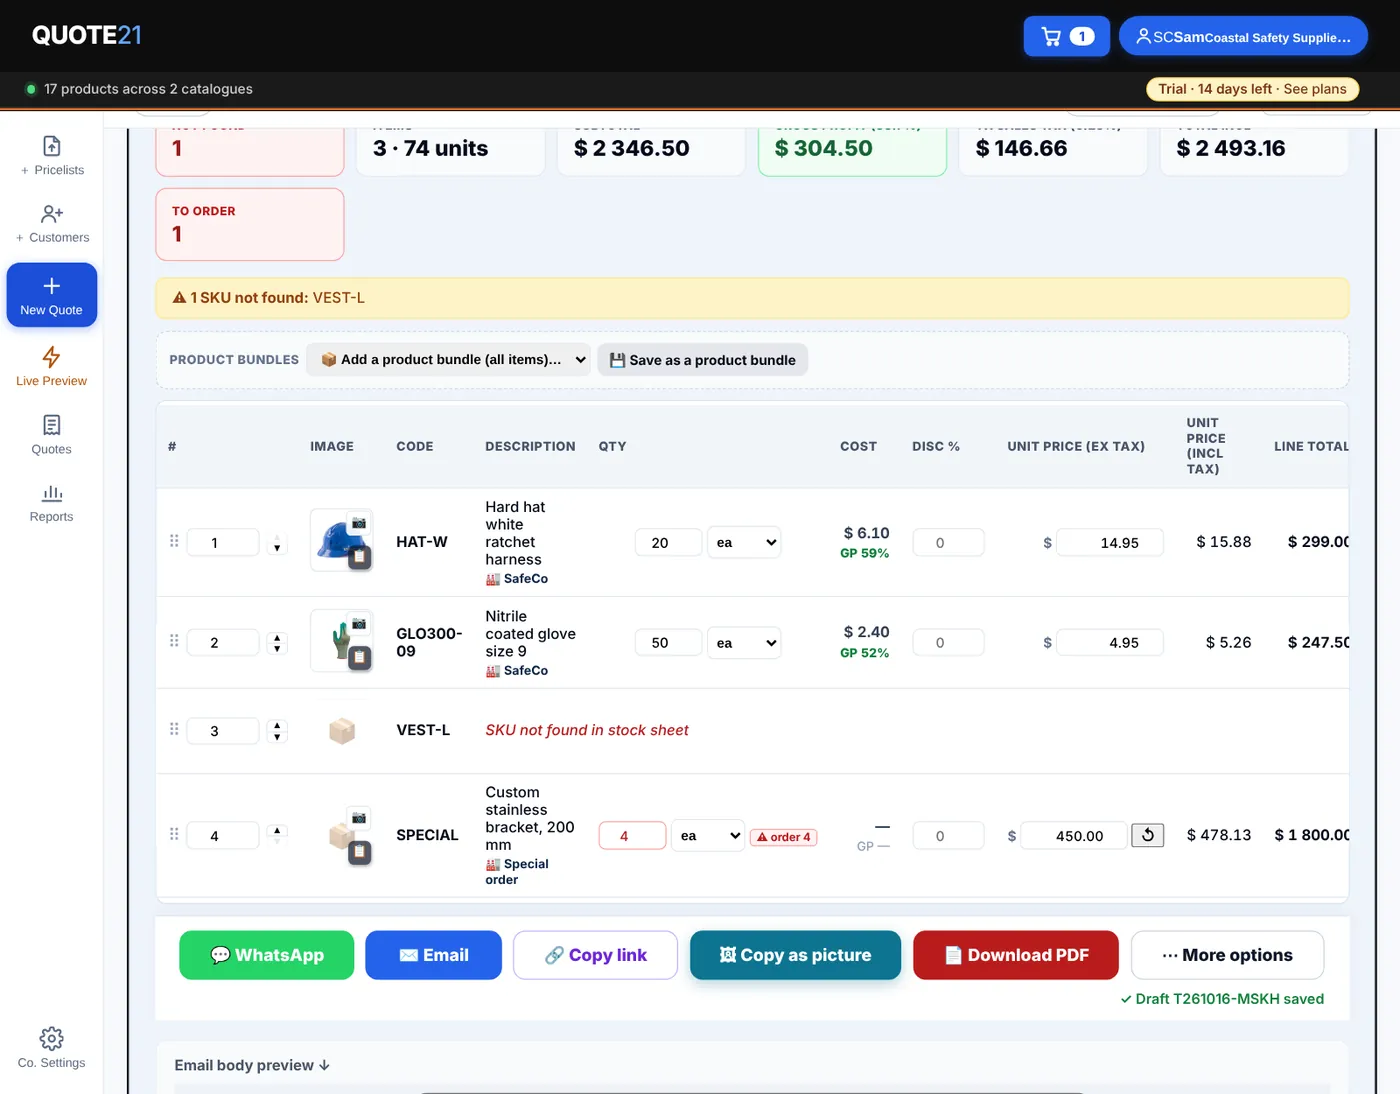Click the GLO300-09 unit price field
The image size is (1400, 1094).
(1110, 642)
